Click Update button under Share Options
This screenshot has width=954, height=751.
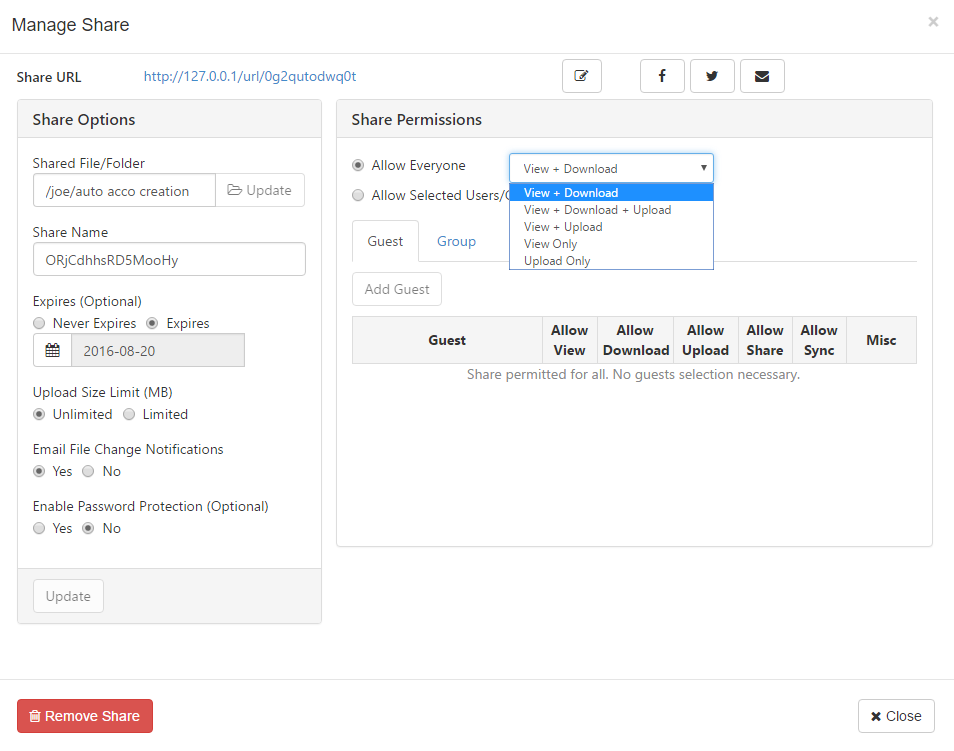[x=68, y=596]
